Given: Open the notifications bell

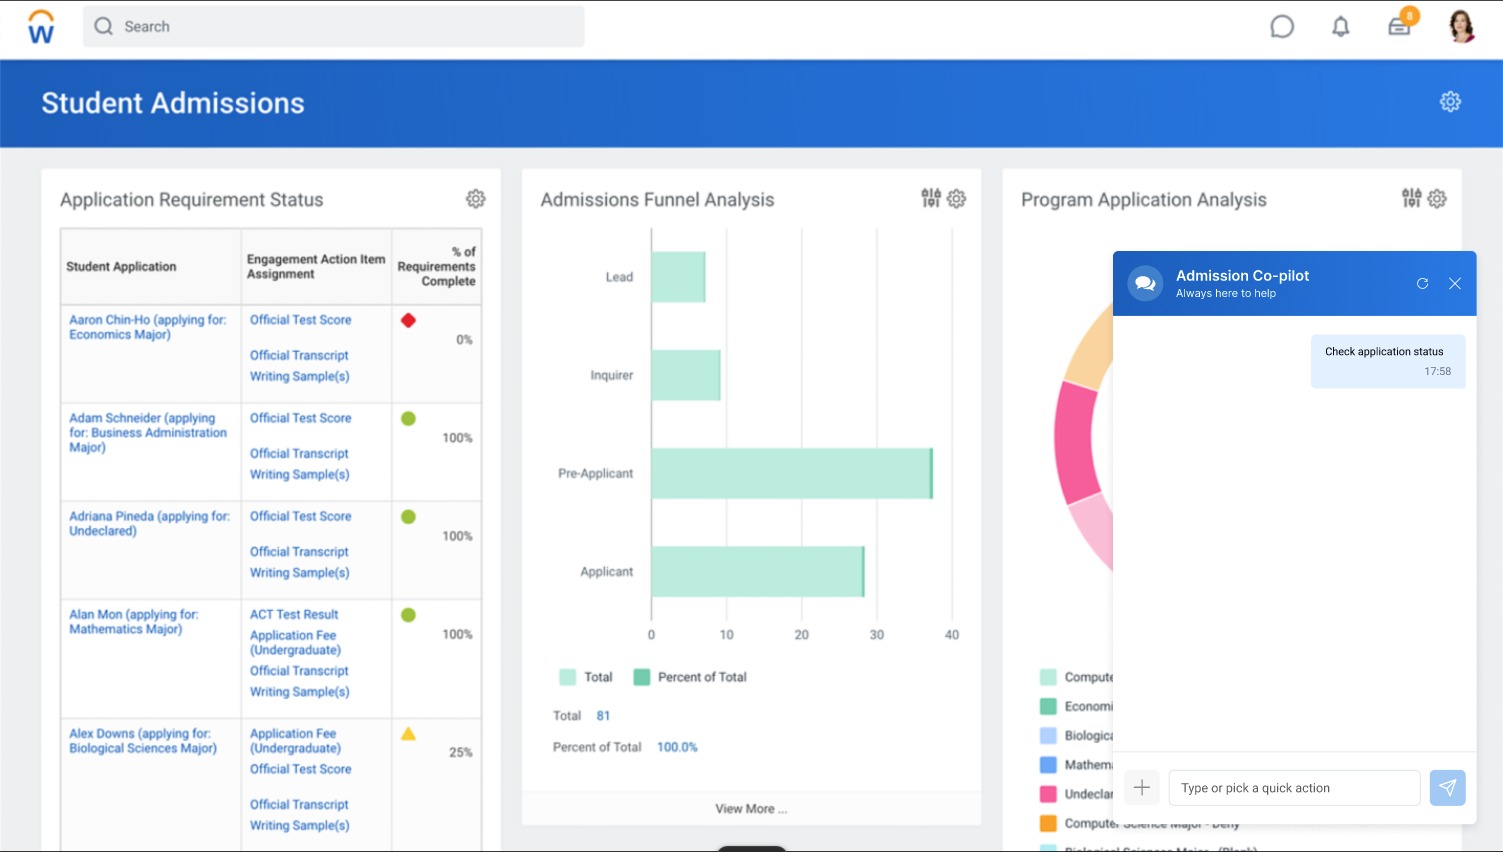Looking at the screenshot, I should tap(1340, 27).
